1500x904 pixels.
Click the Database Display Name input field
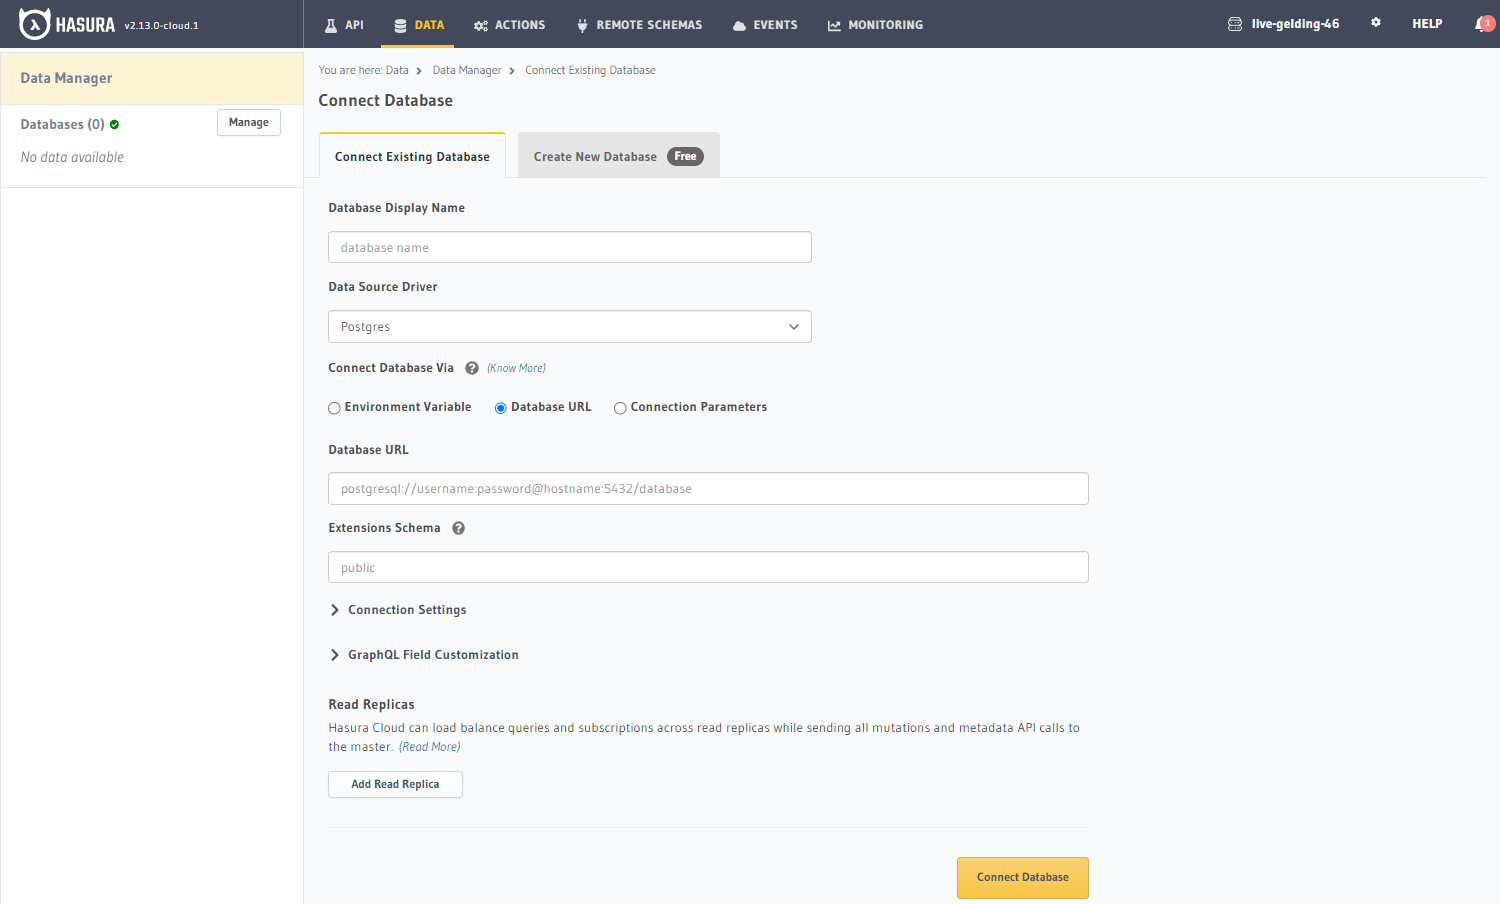coord(569,248)
